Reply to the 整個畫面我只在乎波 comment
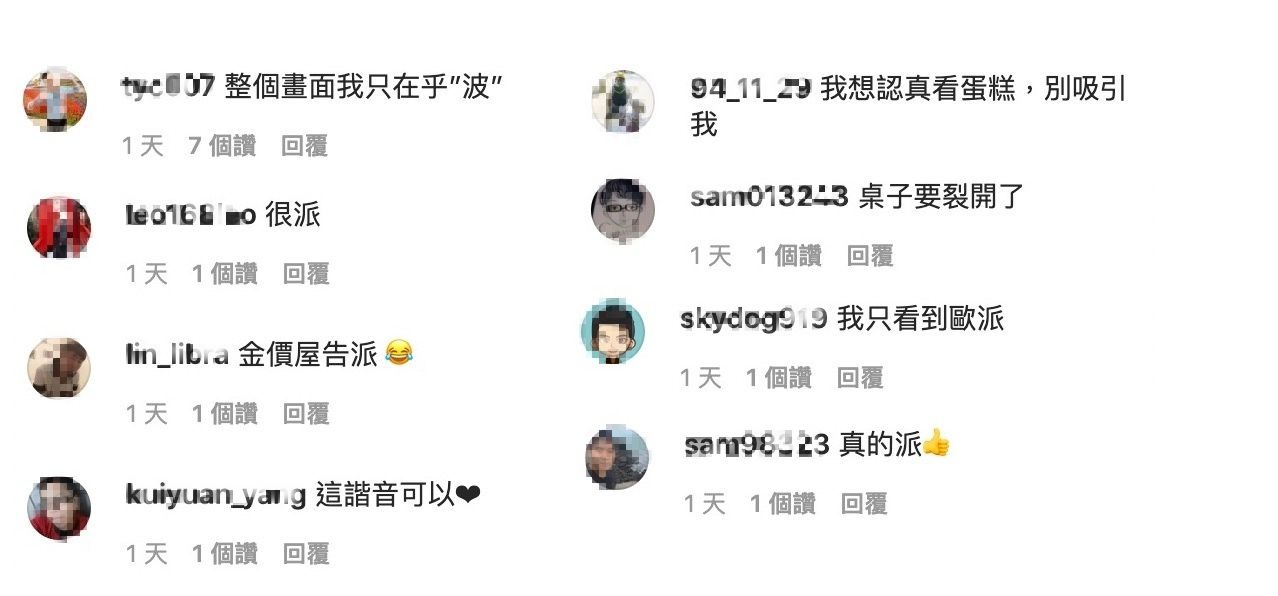The width and height of the screenshot is (1278, 596). [305, 146]
